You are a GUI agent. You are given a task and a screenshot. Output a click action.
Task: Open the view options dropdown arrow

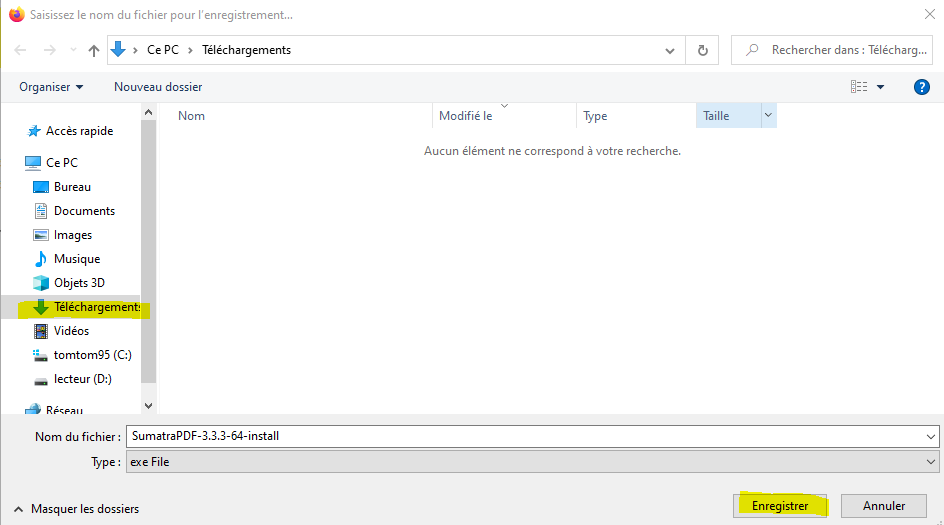click(880, 87)
